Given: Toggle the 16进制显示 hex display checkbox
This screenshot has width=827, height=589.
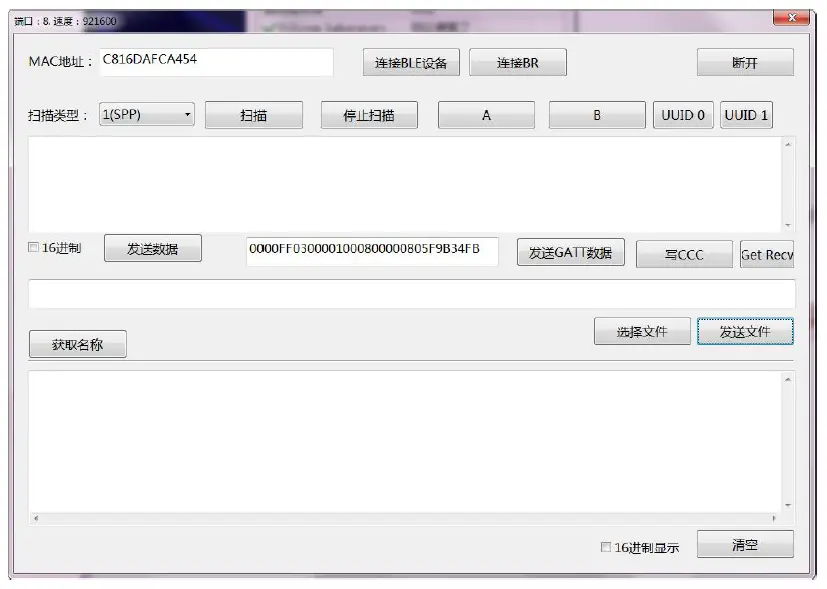Looking at the screenshot, I should (605, 546).
